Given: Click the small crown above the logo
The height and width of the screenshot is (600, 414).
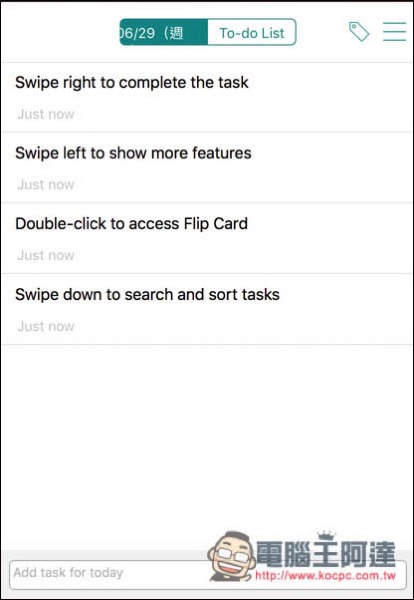Looking at the screenshot, I should point(326,535).
